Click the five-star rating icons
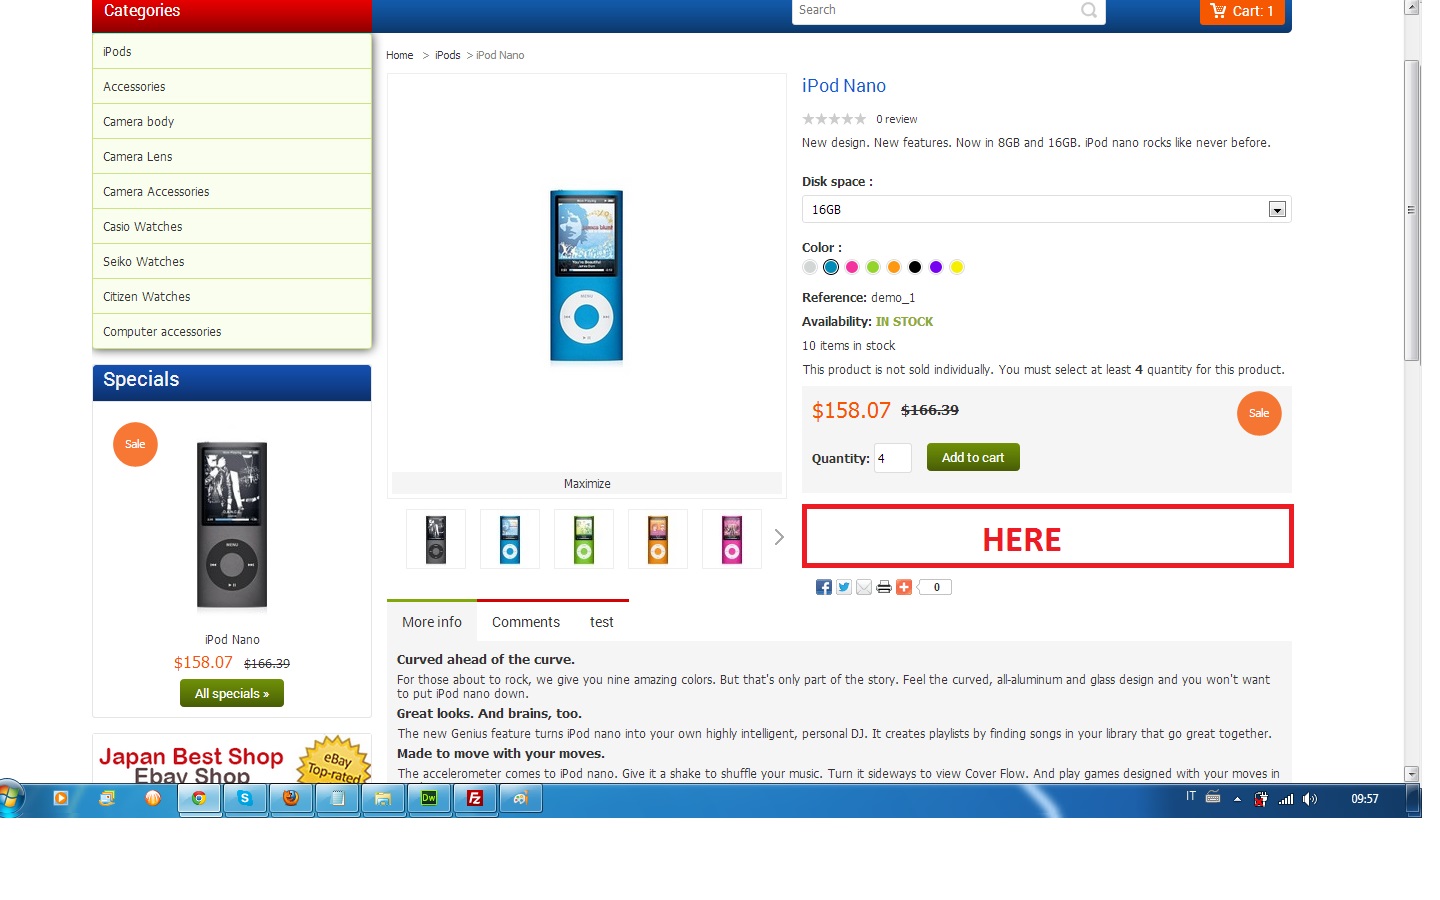 [834, 119]
